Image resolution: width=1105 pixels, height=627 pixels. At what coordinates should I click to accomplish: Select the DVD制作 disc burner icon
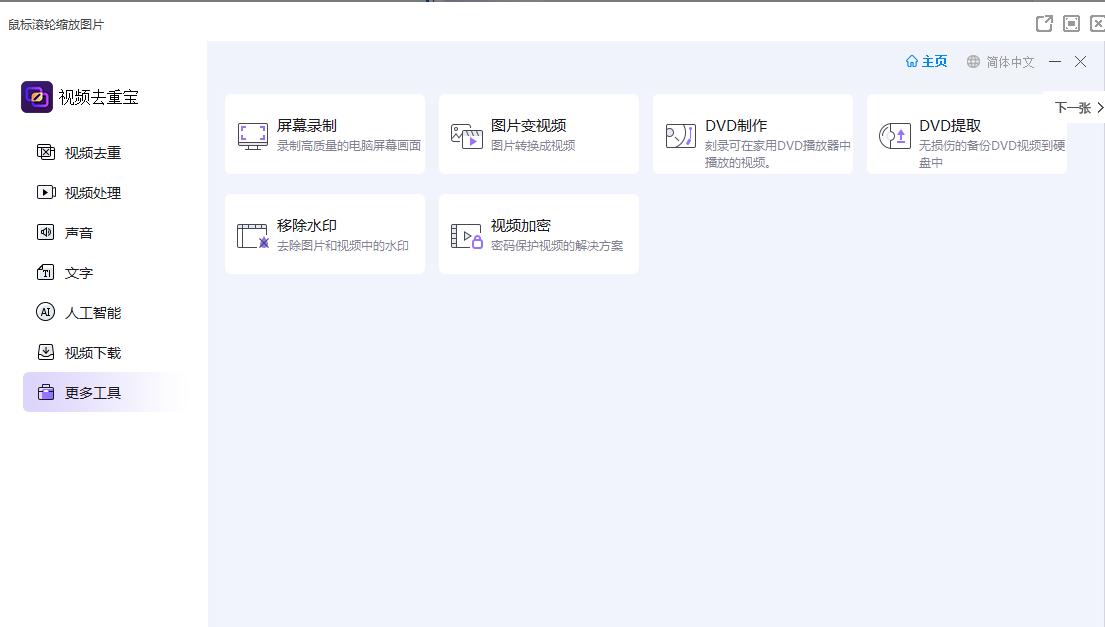[680, 135]
